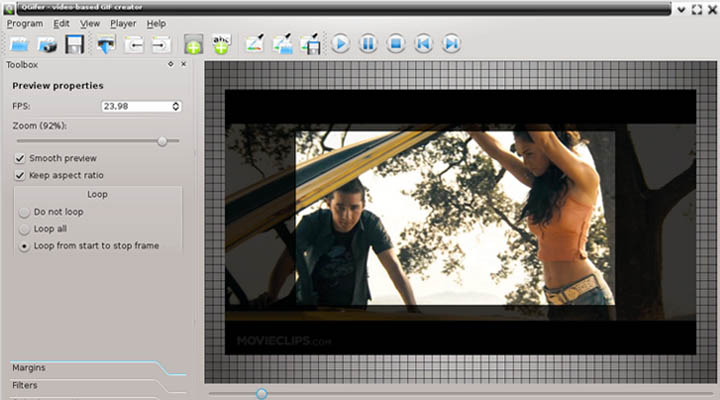Click the brush with floppy disk icon

(310, 44)
